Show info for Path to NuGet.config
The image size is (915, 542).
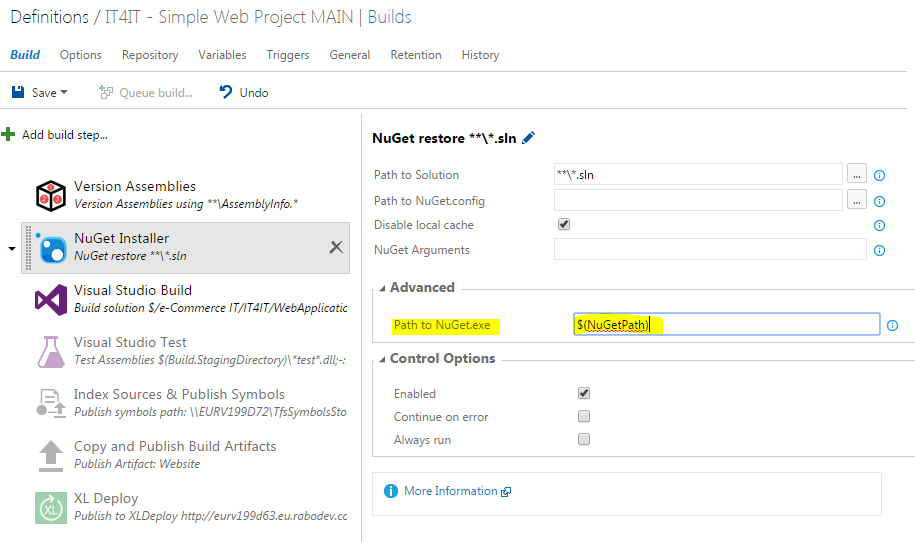(879, 201)
